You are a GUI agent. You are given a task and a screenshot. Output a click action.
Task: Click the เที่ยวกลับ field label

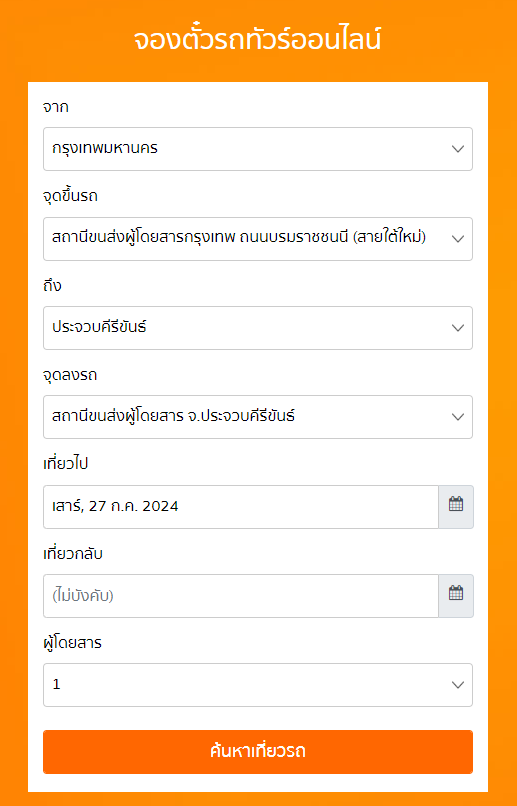tap(73, 554)
